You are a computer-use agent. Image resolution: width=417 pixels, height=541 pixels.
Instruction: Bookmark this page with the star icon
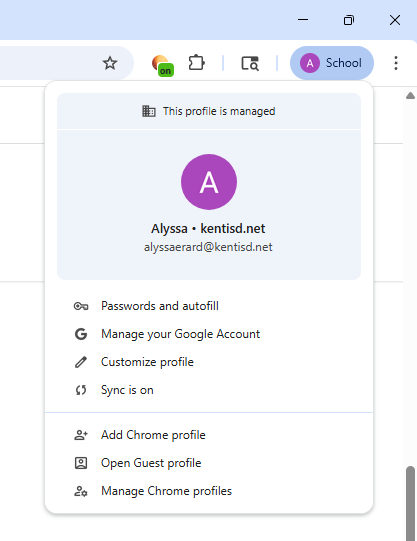(x=110, y=63)
